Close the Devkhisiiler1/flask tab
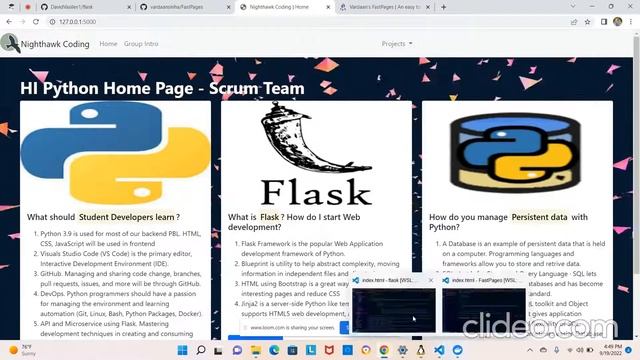The height and width of the screenshot is (360, 640). pyautogui.click(x=129, y=7)
